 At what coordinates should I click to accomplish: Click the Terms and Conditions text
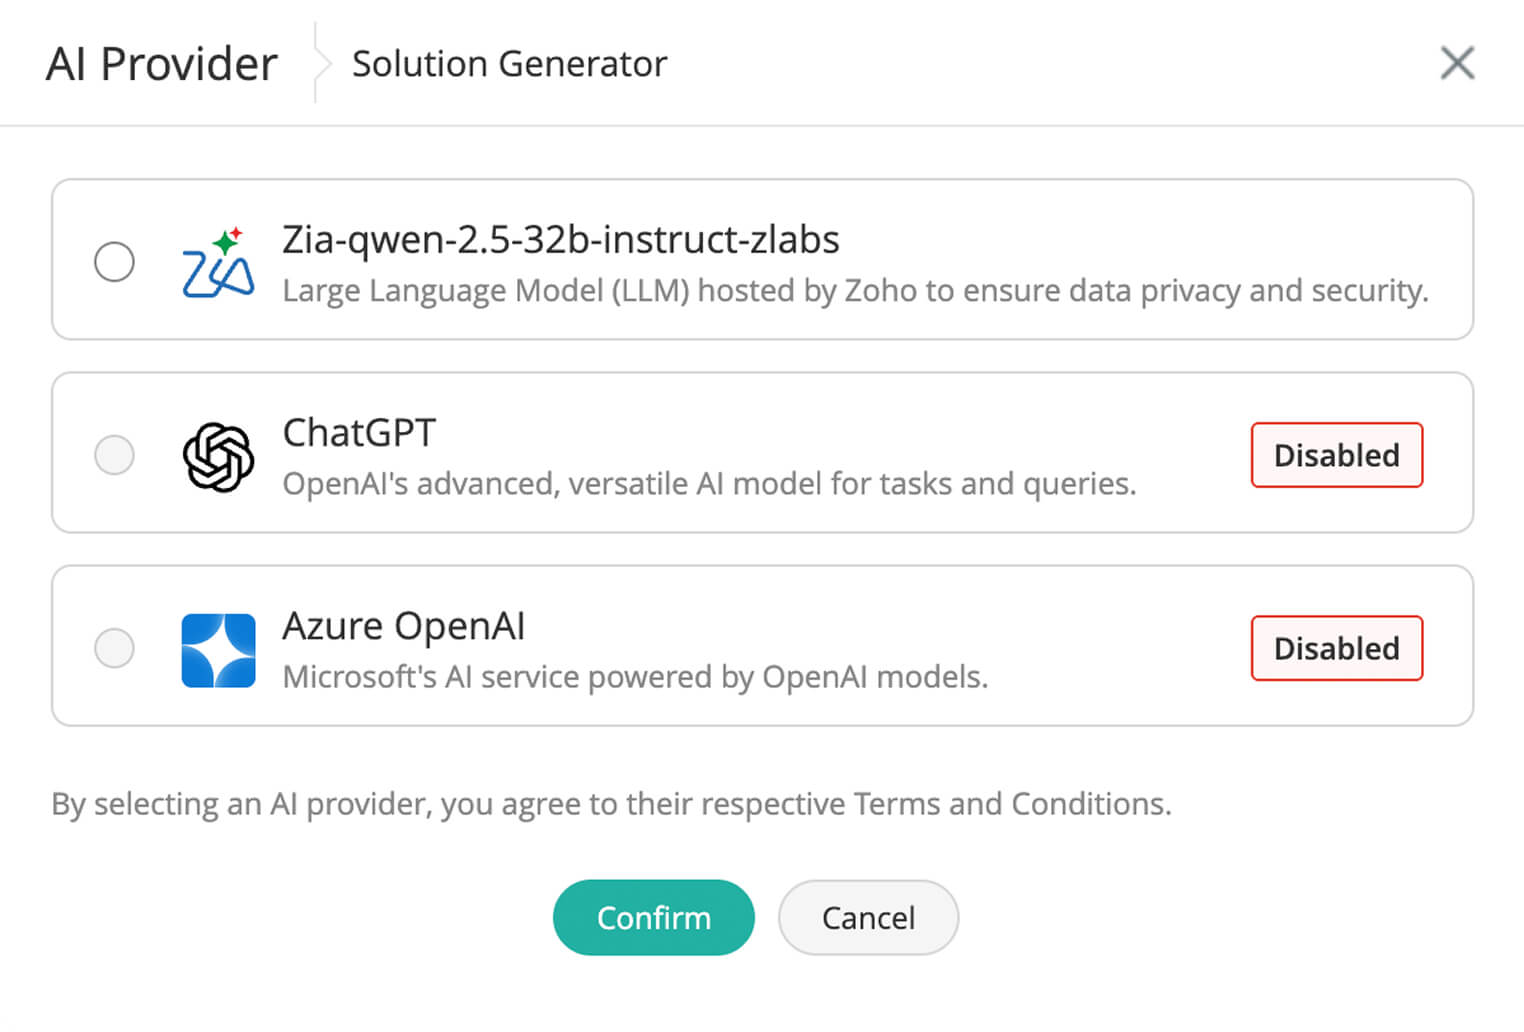tap(1010, 804)
